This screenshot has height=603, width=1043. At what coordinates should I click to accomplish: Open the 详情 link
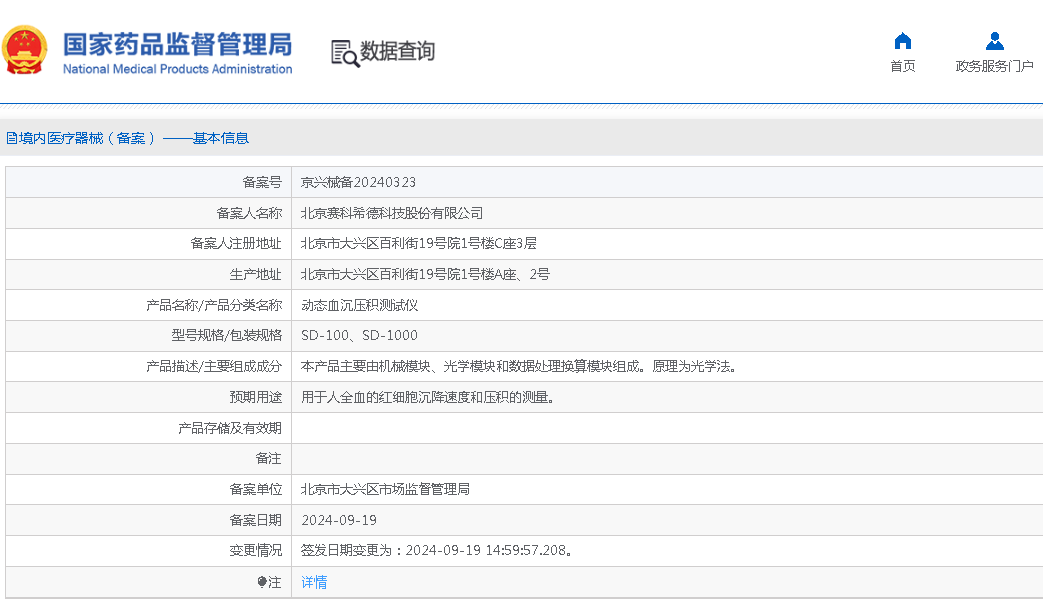pos(314,582)
